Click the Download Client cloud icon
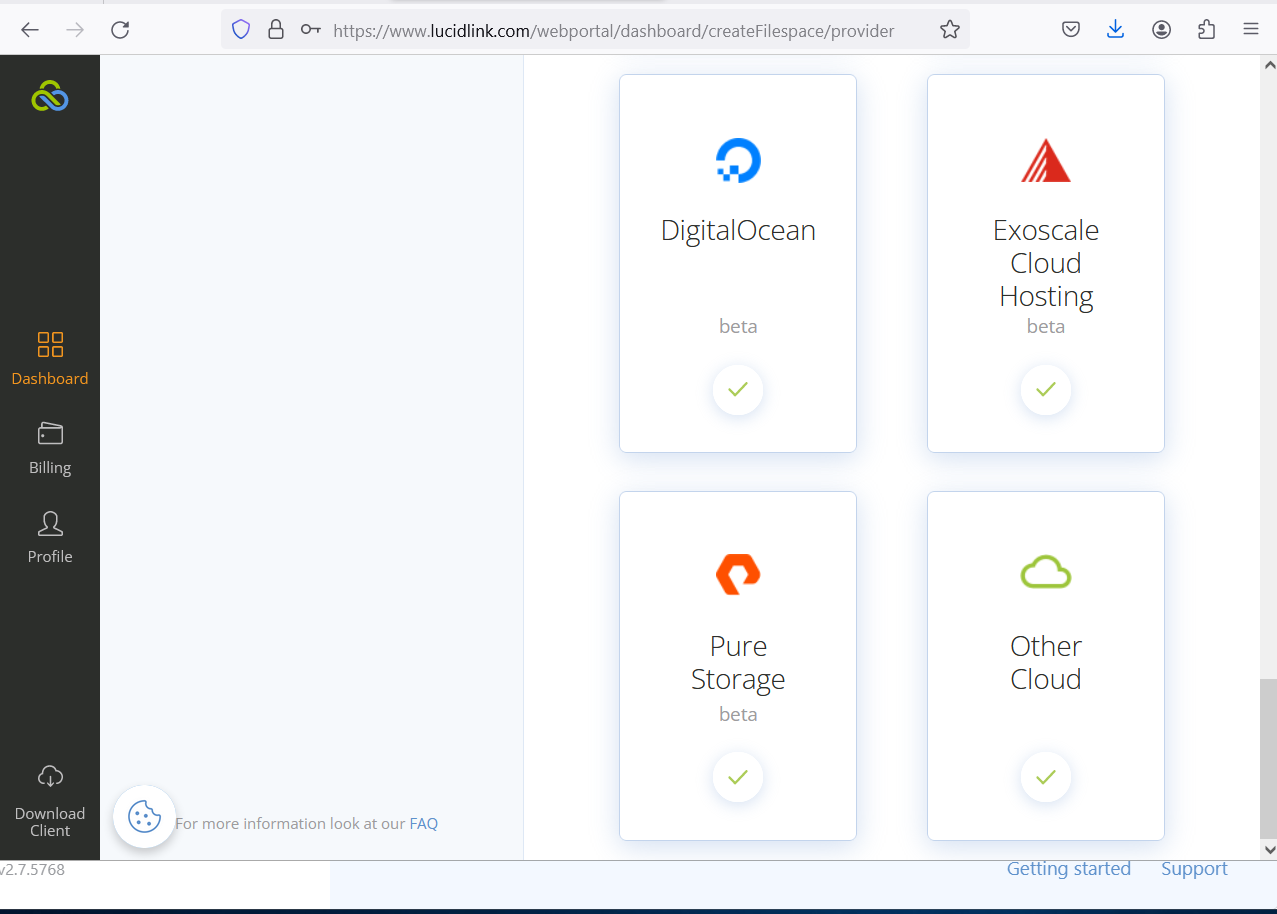Image resolution: width=1277 pixels, height=914 pixels. point(50,776)
